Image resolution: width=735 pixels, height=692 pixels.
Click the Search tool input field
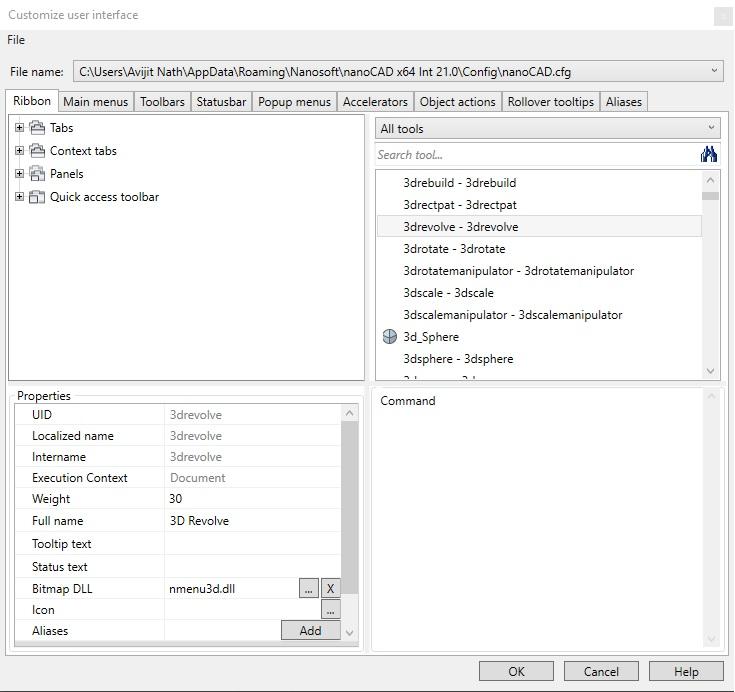click(x=535, y=155)
